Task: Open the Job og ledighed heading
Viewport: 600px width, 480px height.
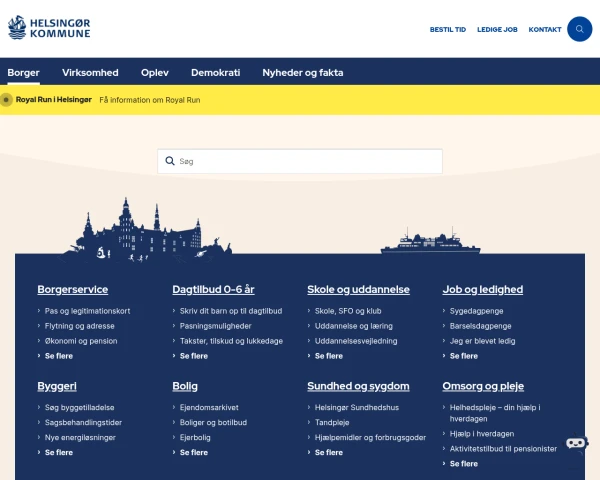Action: [483, 289]
